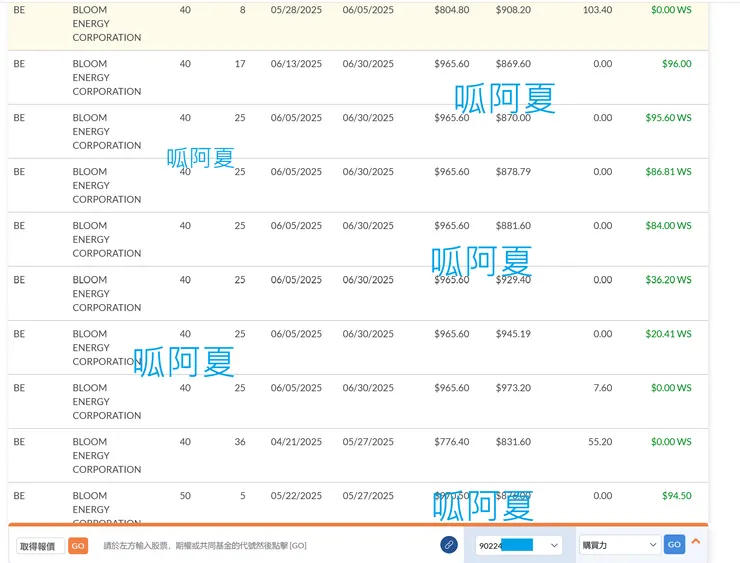Select the $96.00 gain value
740x563 pixels.
tap(676, 64)
